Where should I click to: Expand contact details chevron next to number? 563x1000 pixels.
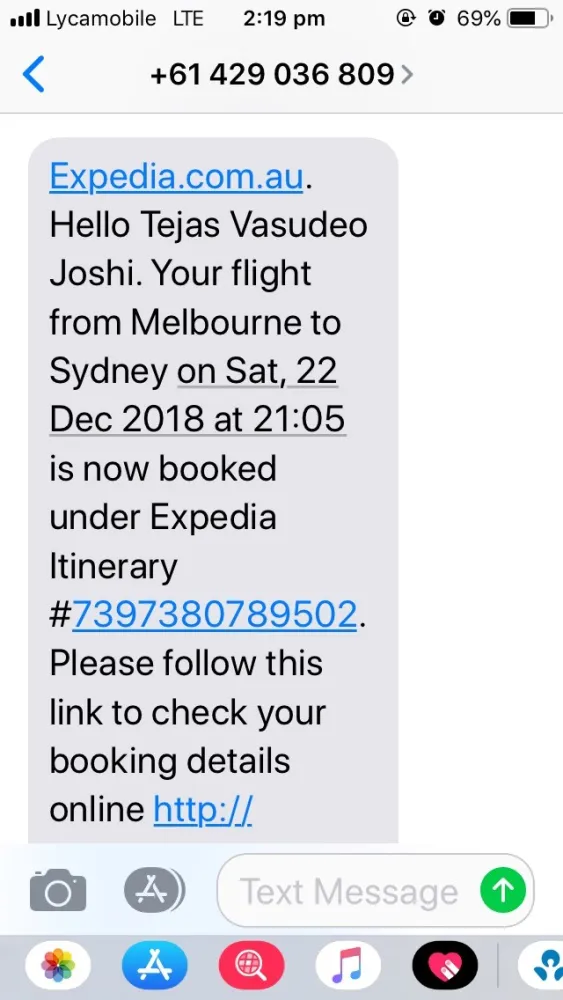point(406,75)
